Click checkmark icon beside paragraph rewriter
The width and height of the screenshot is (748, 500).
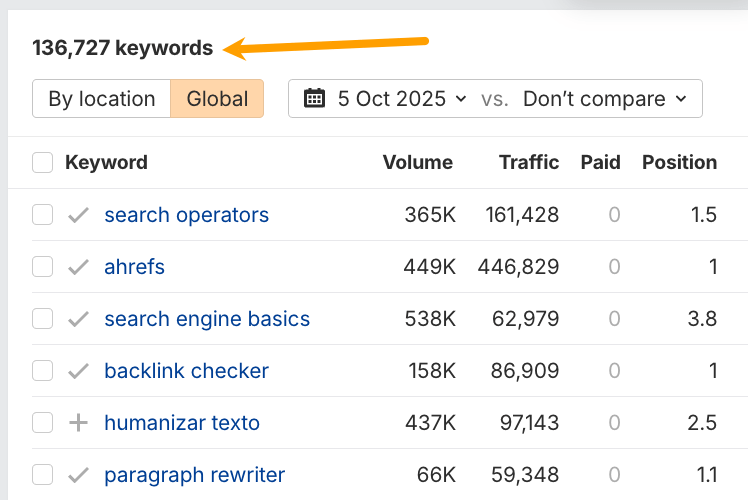pyautogui.click(x=78, y=475)
